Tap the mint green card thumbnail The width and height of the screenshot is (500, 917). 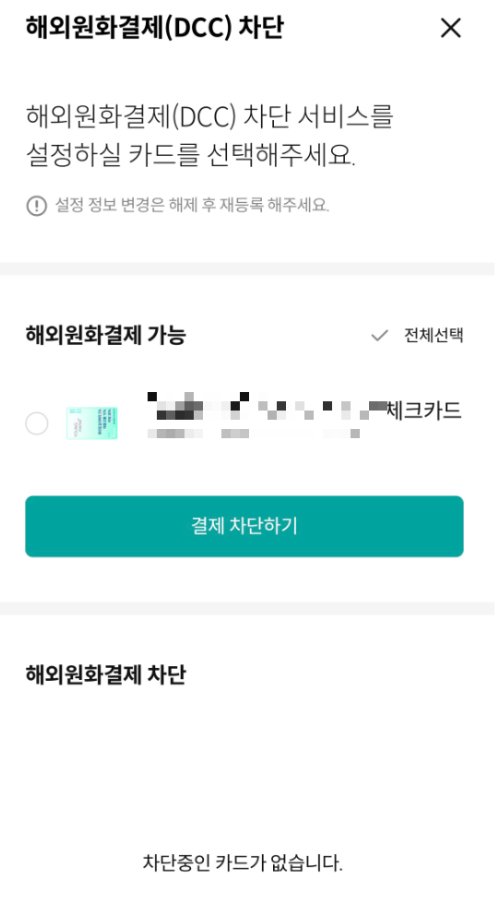pos(92,423)
